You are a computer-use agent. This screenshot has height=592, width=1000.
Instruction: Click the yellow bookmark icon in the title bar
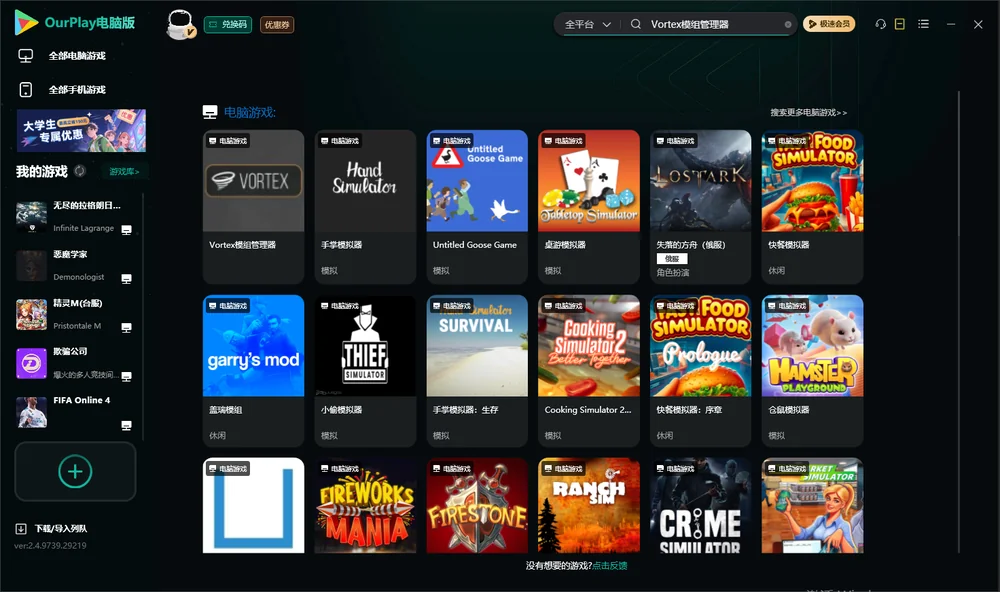point(900,24)
